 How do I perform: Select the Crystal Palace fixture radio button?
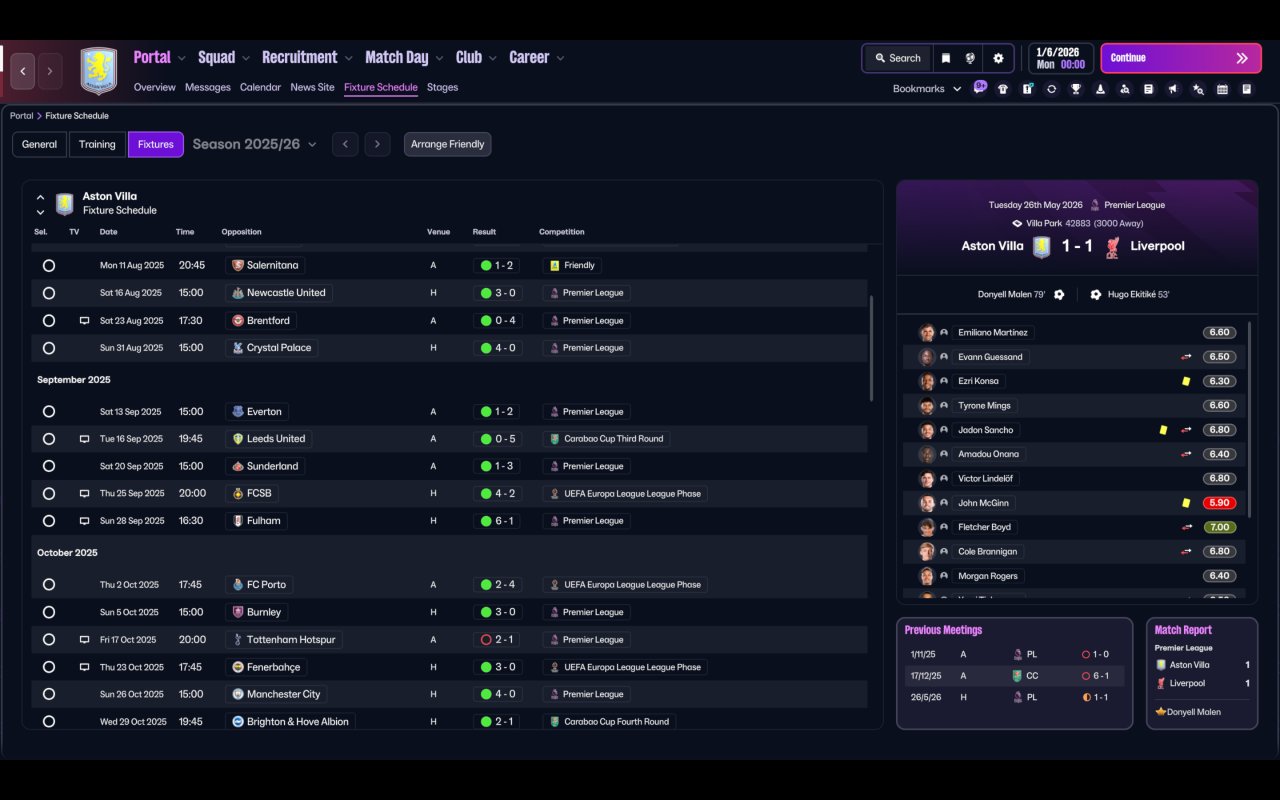coord(49,348)
